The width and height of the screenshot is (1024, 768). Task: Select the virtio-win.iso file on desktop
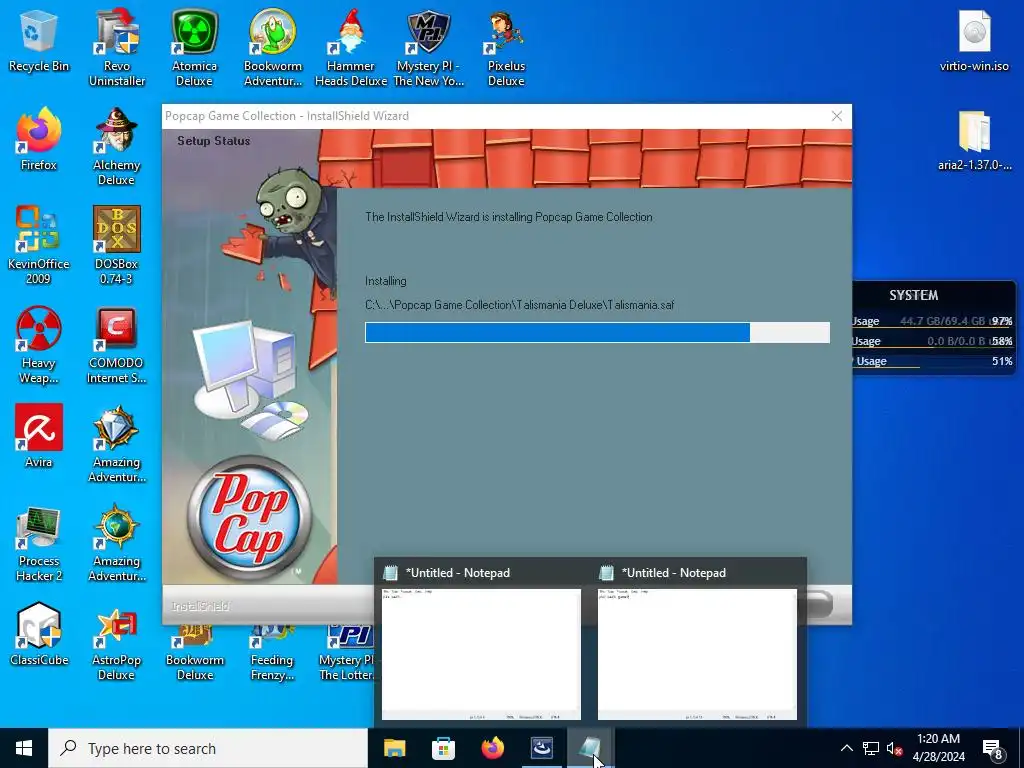[x=974, y=42]
